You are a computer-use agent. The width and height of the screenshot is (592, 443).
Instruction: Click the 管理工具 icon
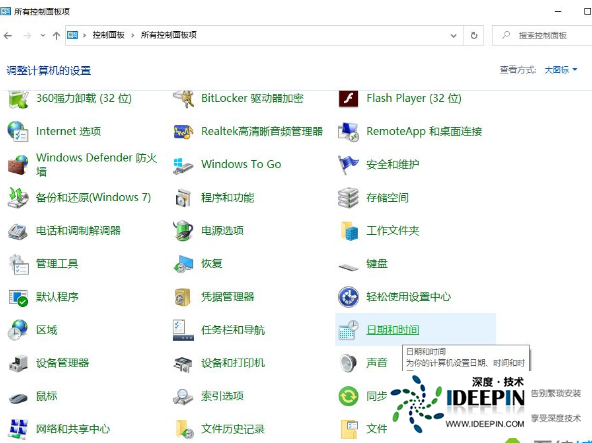click(18, 264)
